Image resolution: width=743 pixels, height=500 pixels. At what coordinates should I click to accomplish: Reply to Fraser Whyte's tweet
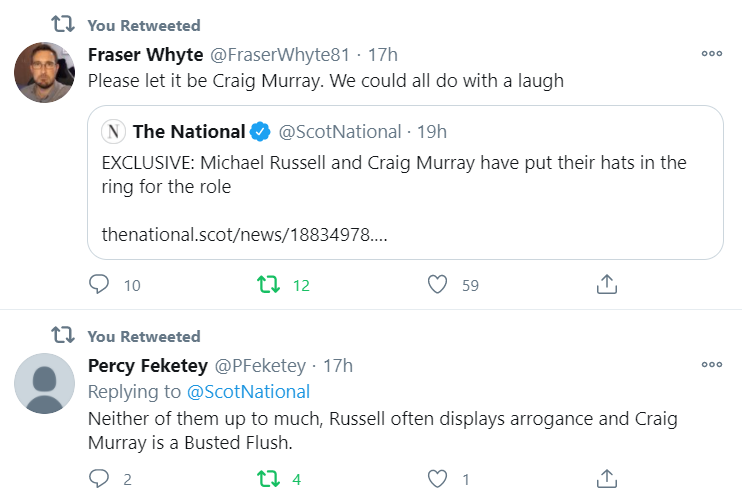(x=99, y=285)
